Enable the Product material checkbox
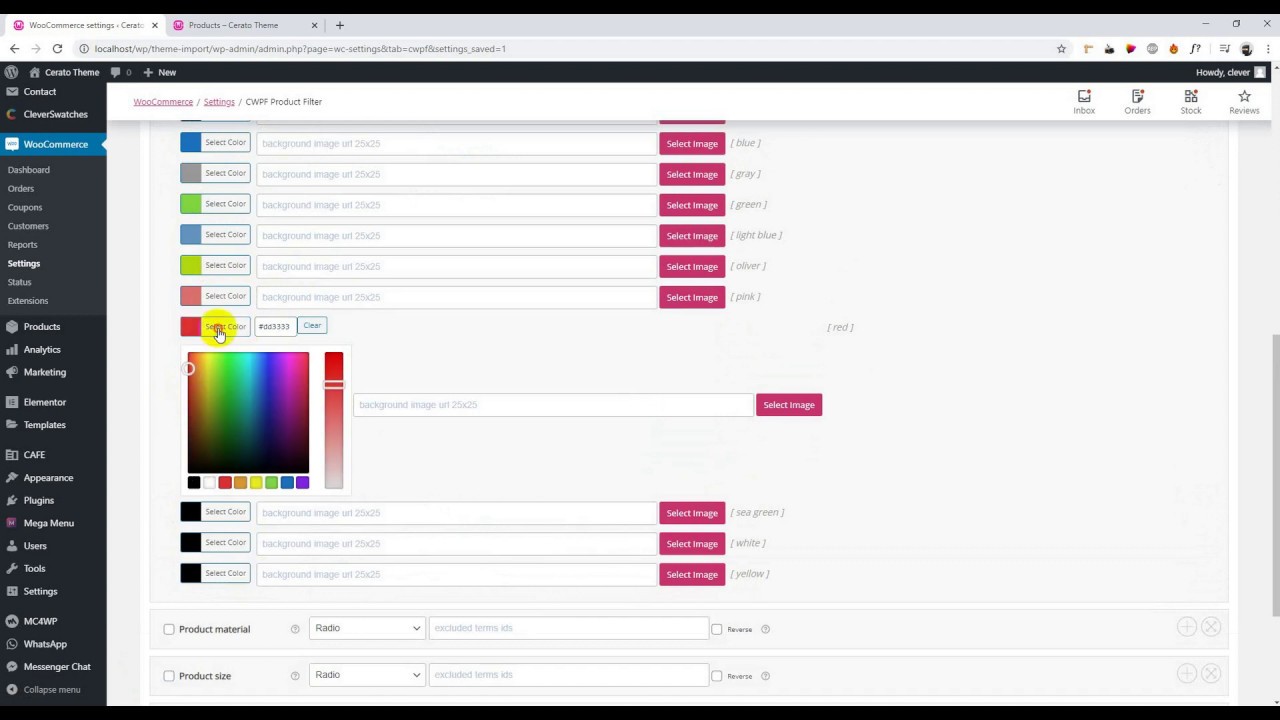This screenshot has width=1280, height=720. (169, 629)
